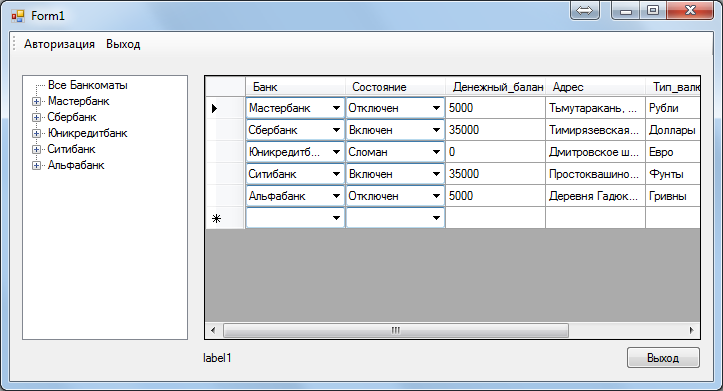Close the Form1 window

coord(690,11)
